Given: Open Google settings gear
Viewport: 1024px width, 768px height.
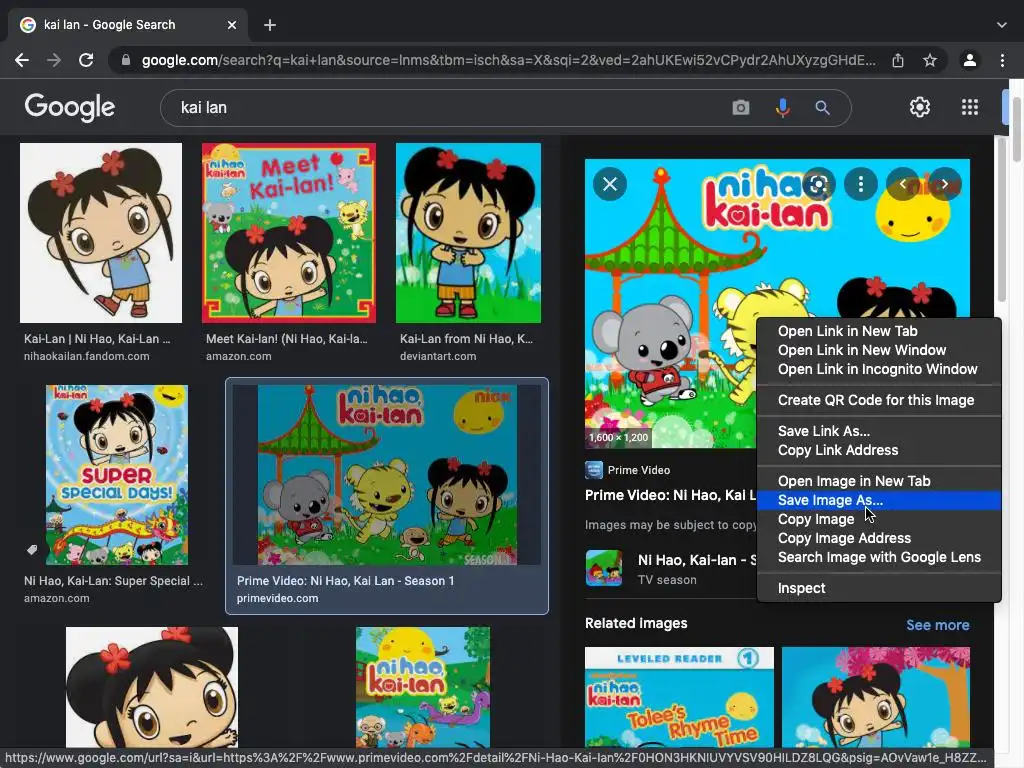Looking at the screenshot, I should pyautogui.click(x=920, y=107).
